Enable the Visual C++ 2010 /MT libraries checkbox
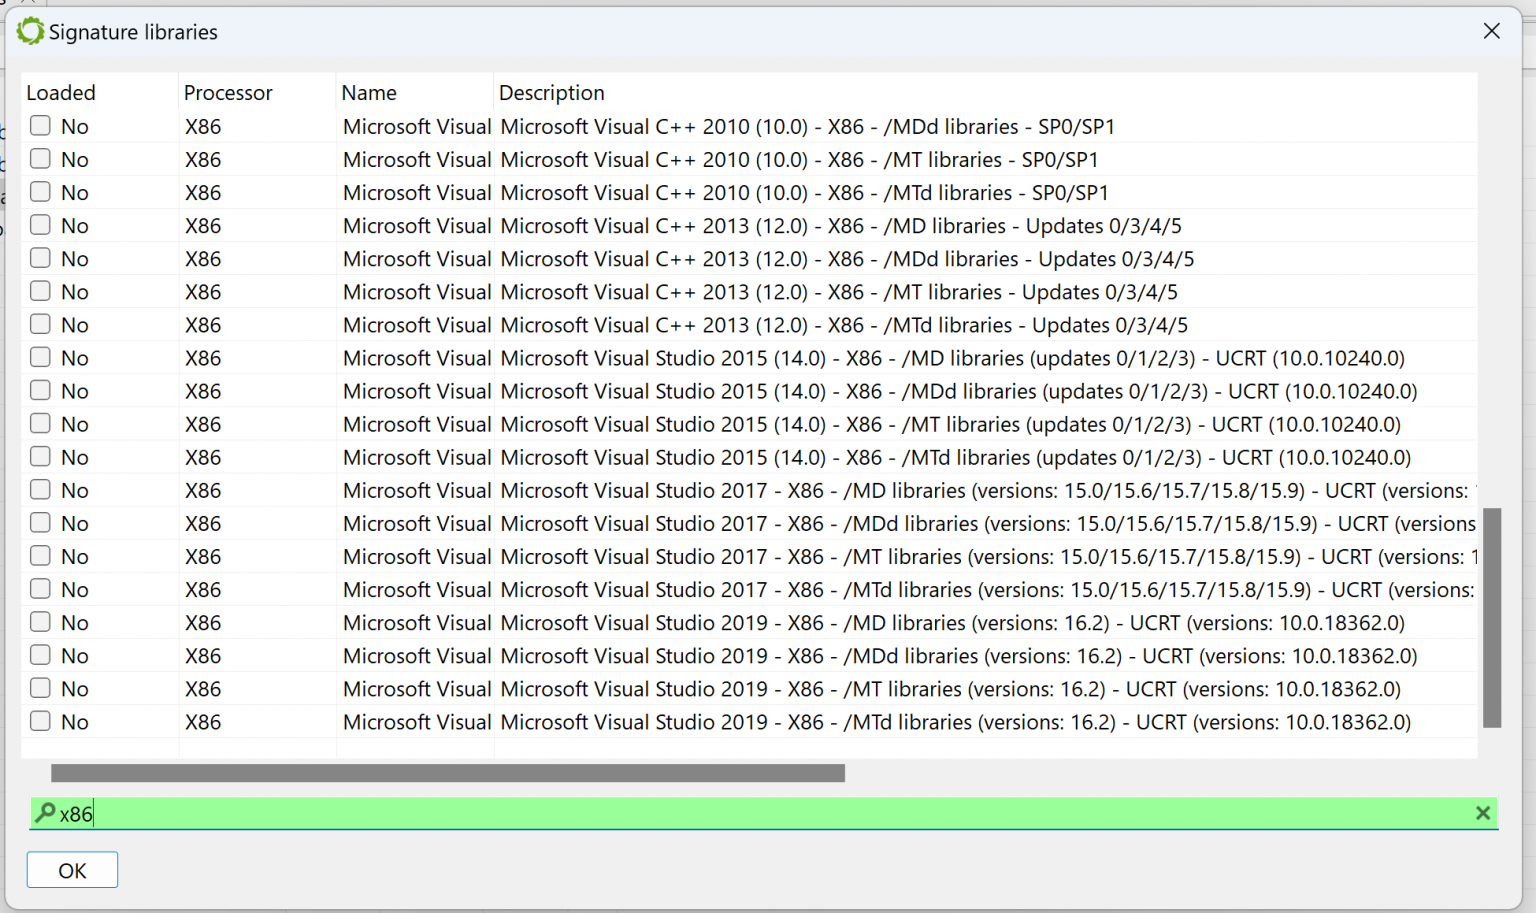 point(40,159)
